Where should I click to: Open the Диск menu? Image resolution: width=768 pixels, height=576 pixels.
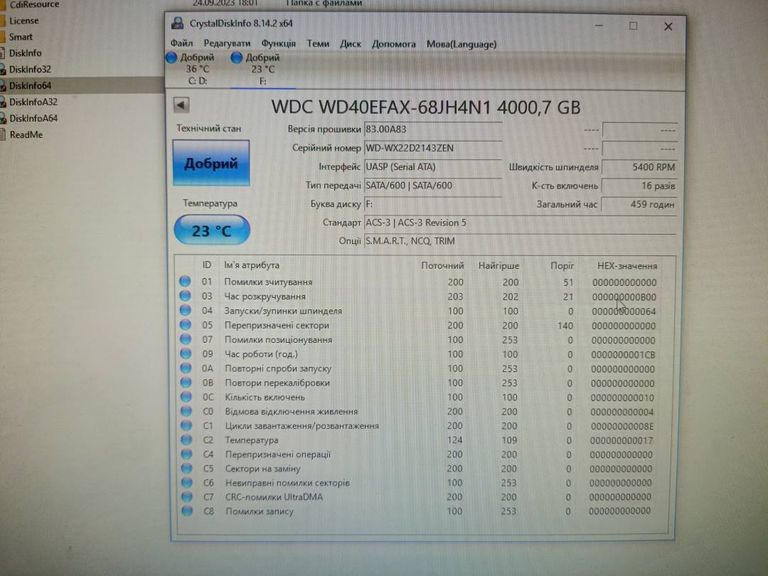[x=350, y=44]
